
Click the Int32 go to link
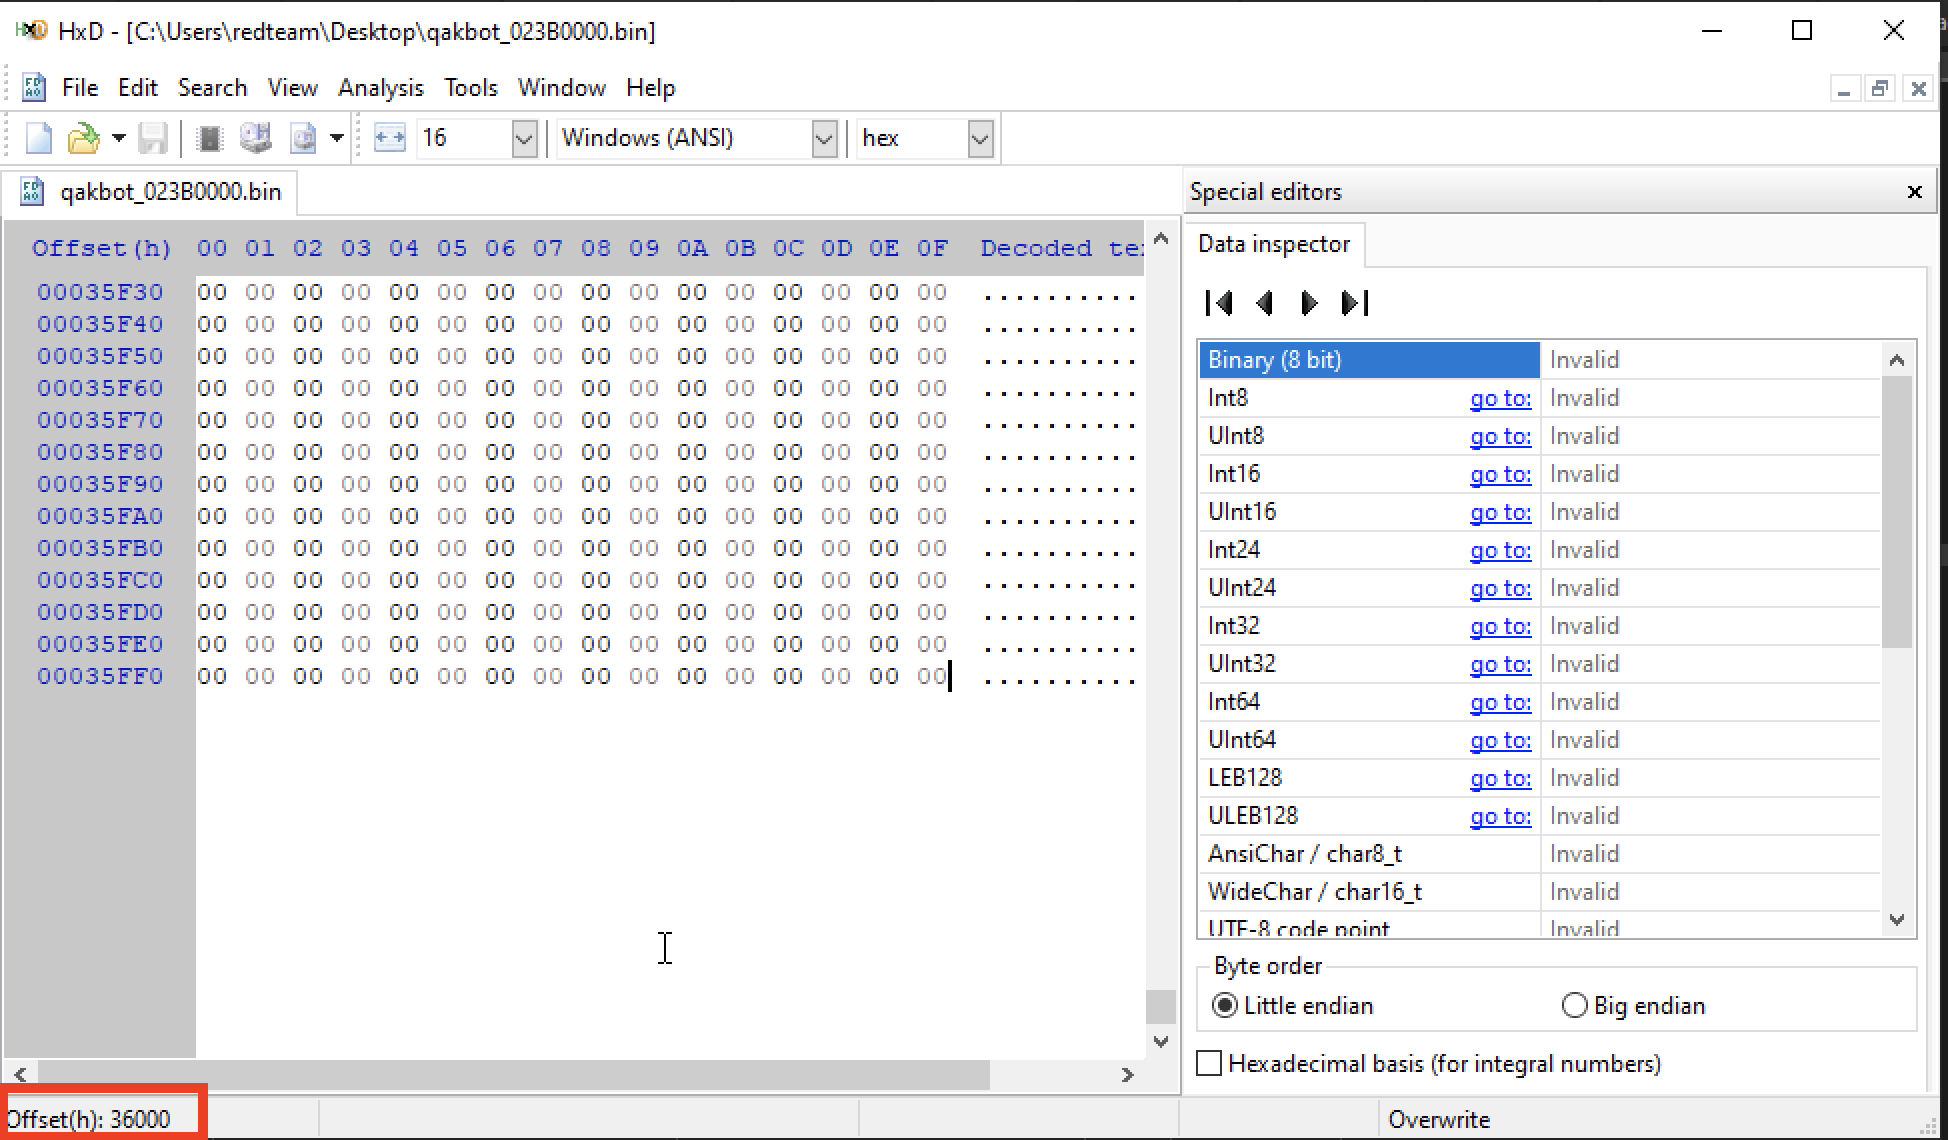tap(1500, 626)
